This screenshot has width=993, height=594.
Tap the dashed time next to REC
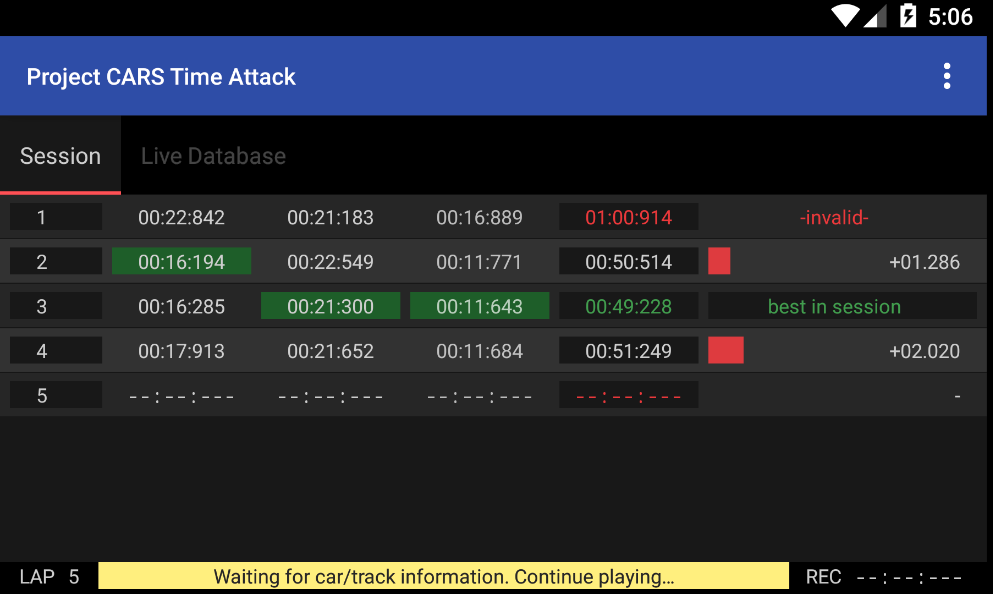tap(909, 577)
